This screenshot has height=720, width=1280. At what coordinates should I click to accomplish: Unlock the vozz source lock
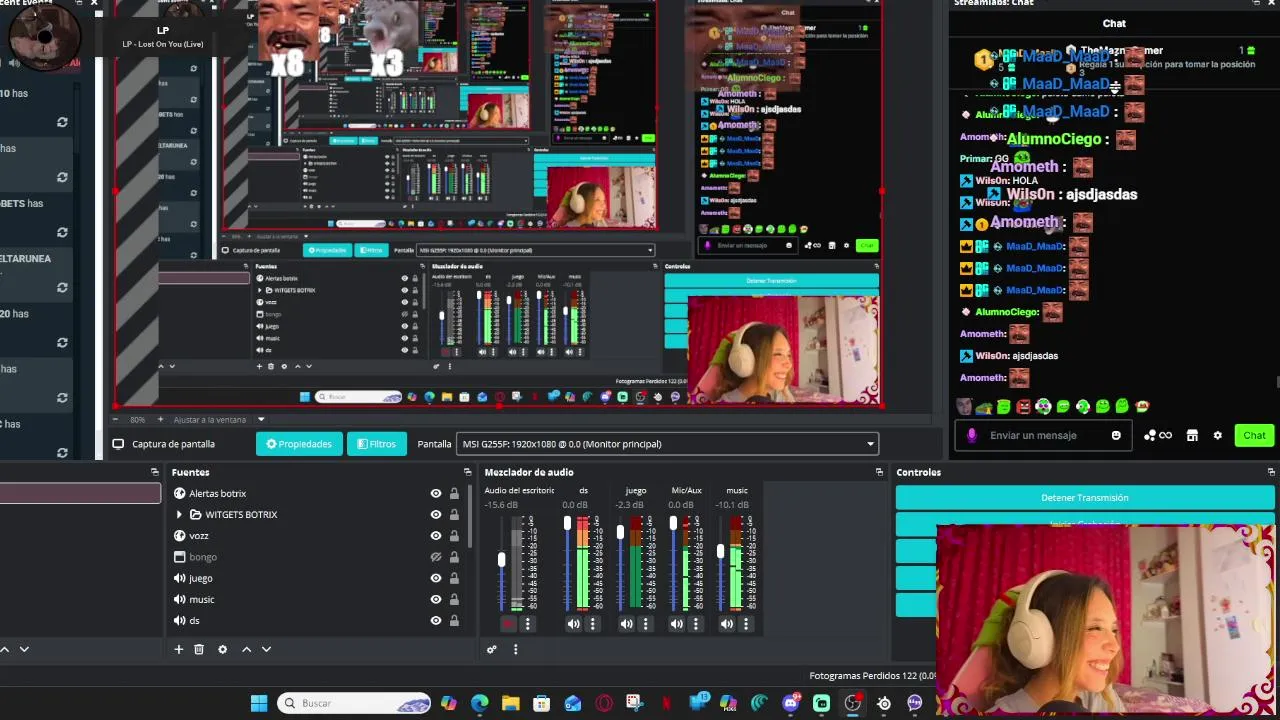[x=454, y=536]
